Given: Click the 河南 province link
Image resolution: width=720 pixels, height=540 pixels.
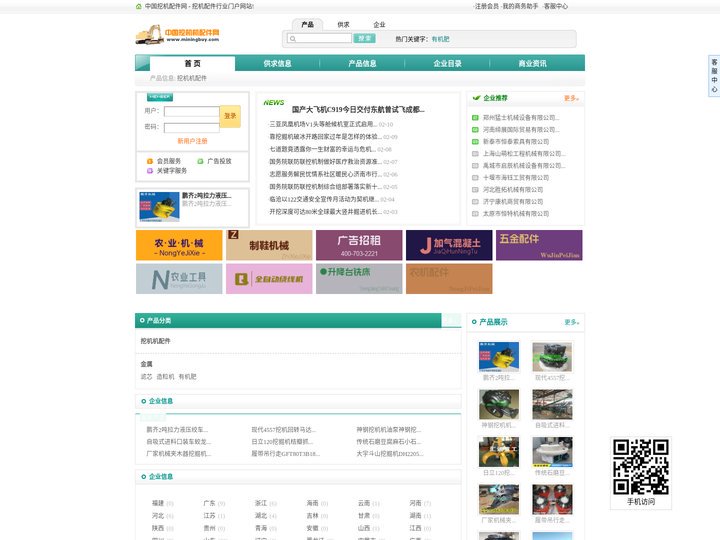Looking at the screenshot, I should pyautogui.click(x=416, y=503).
